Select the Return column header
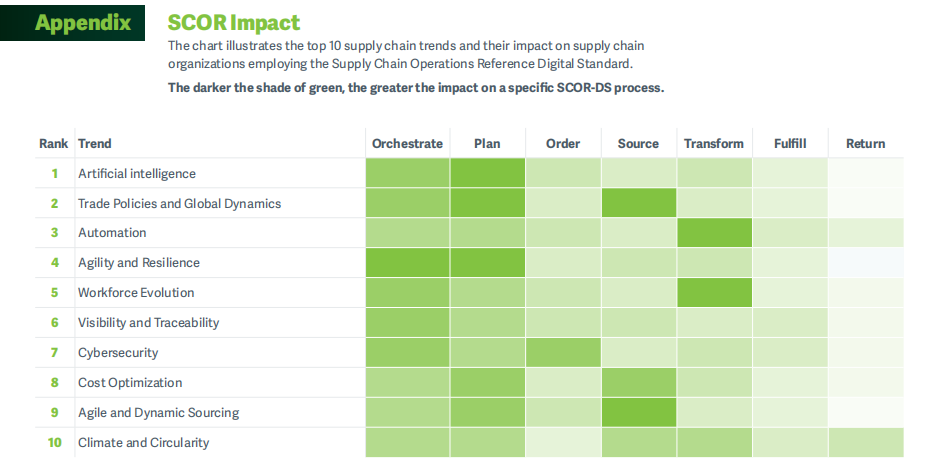Screen dimensions: 938x476 tap(865, 143)
